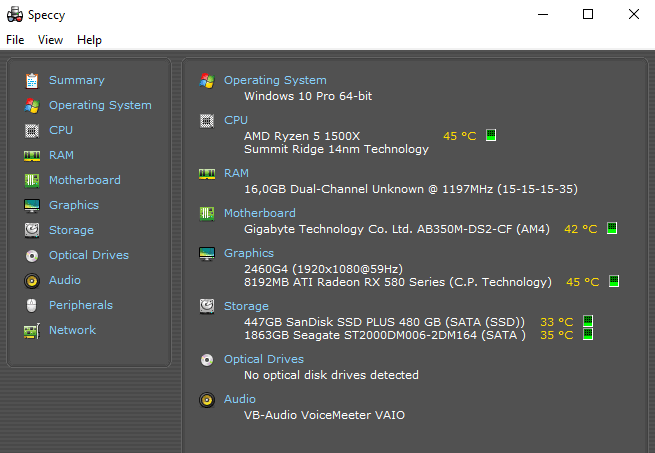
Task: Select CPU in the sidebar
Action: tap(61, 130)
